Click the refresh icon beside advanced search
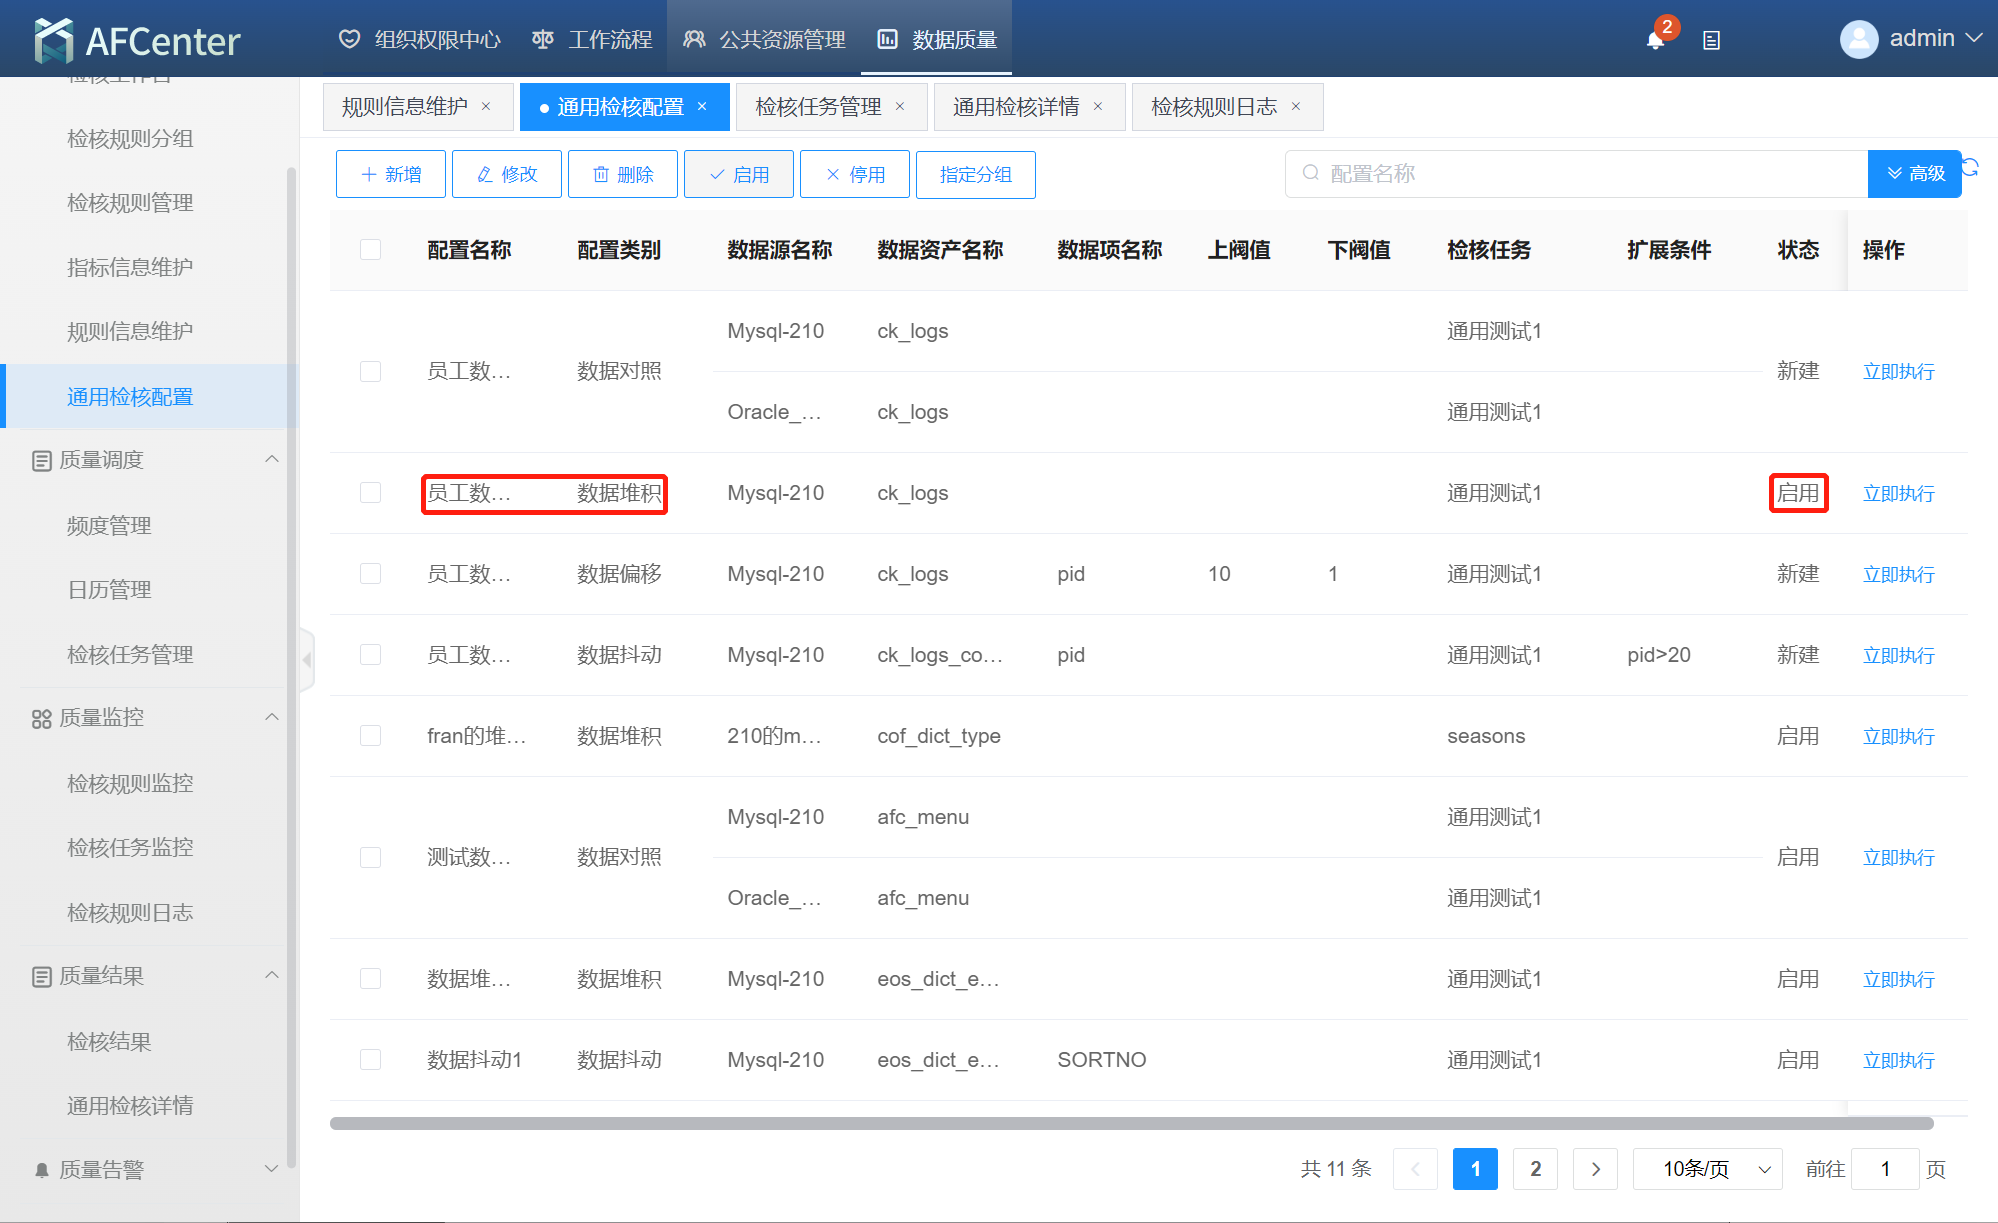The width and height of the screenshot is (1998, 1223). 1971,167
